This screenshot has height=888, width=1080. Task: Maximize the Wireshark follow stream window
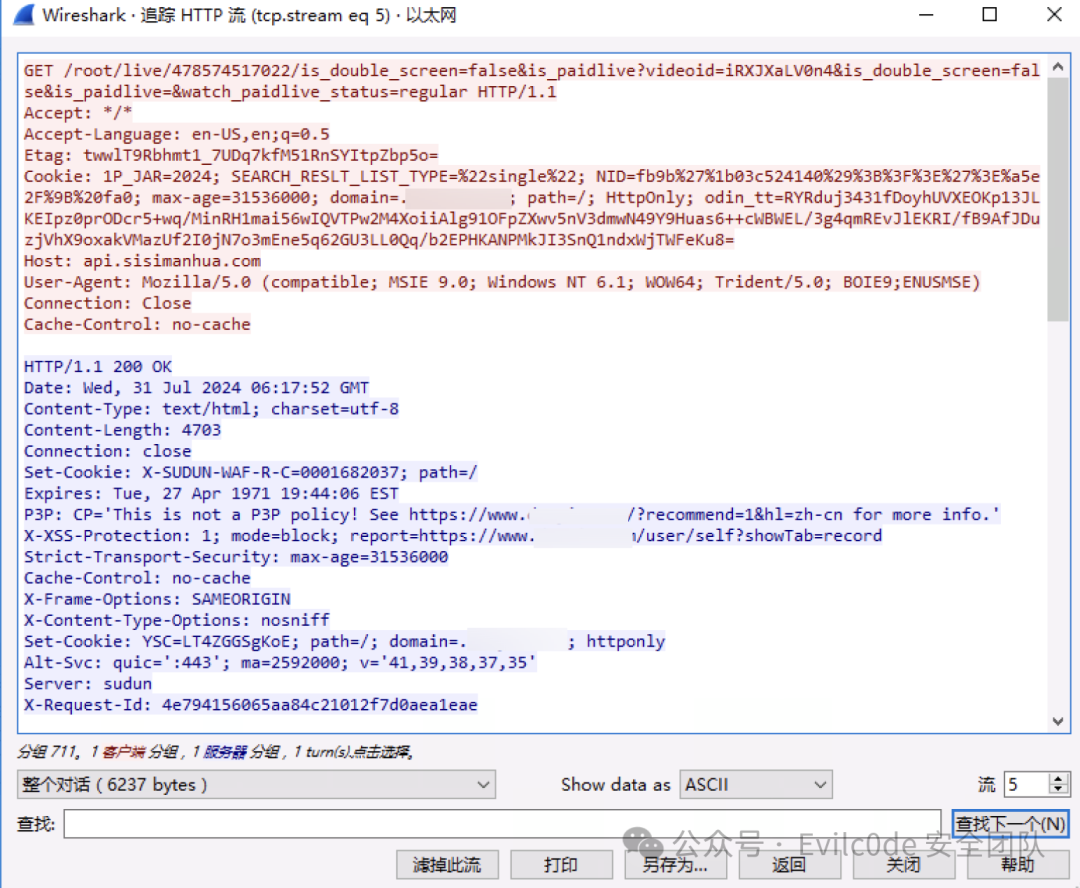click(x=990, y=14)
